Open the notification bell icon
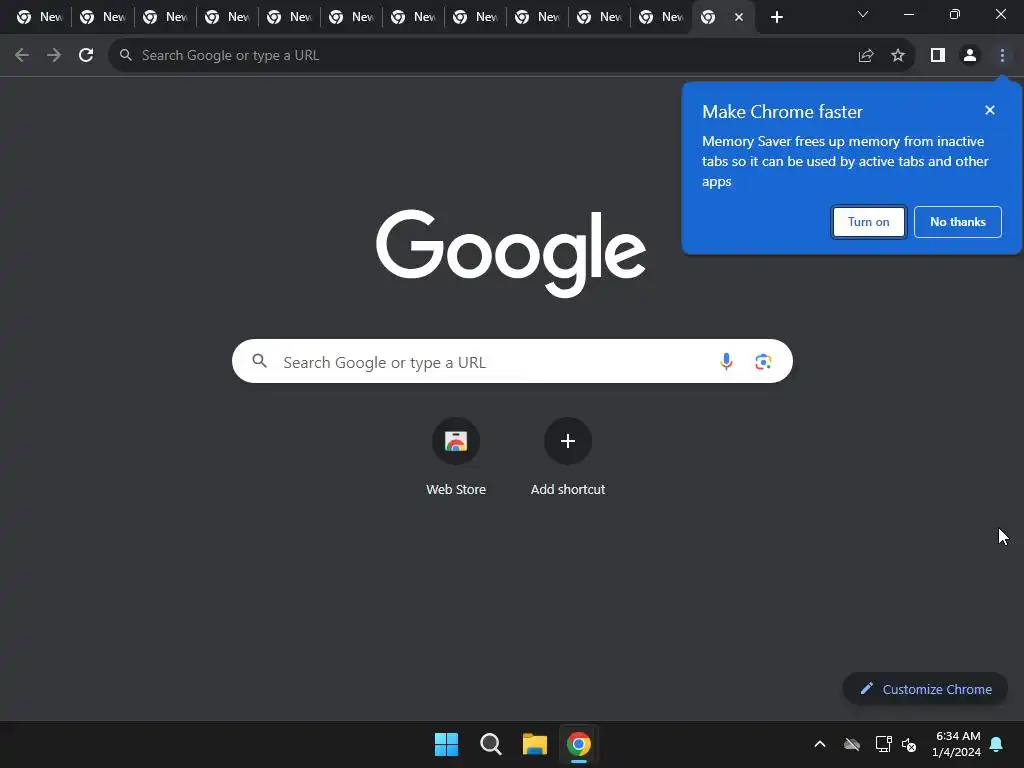 (x=997, y=744)
